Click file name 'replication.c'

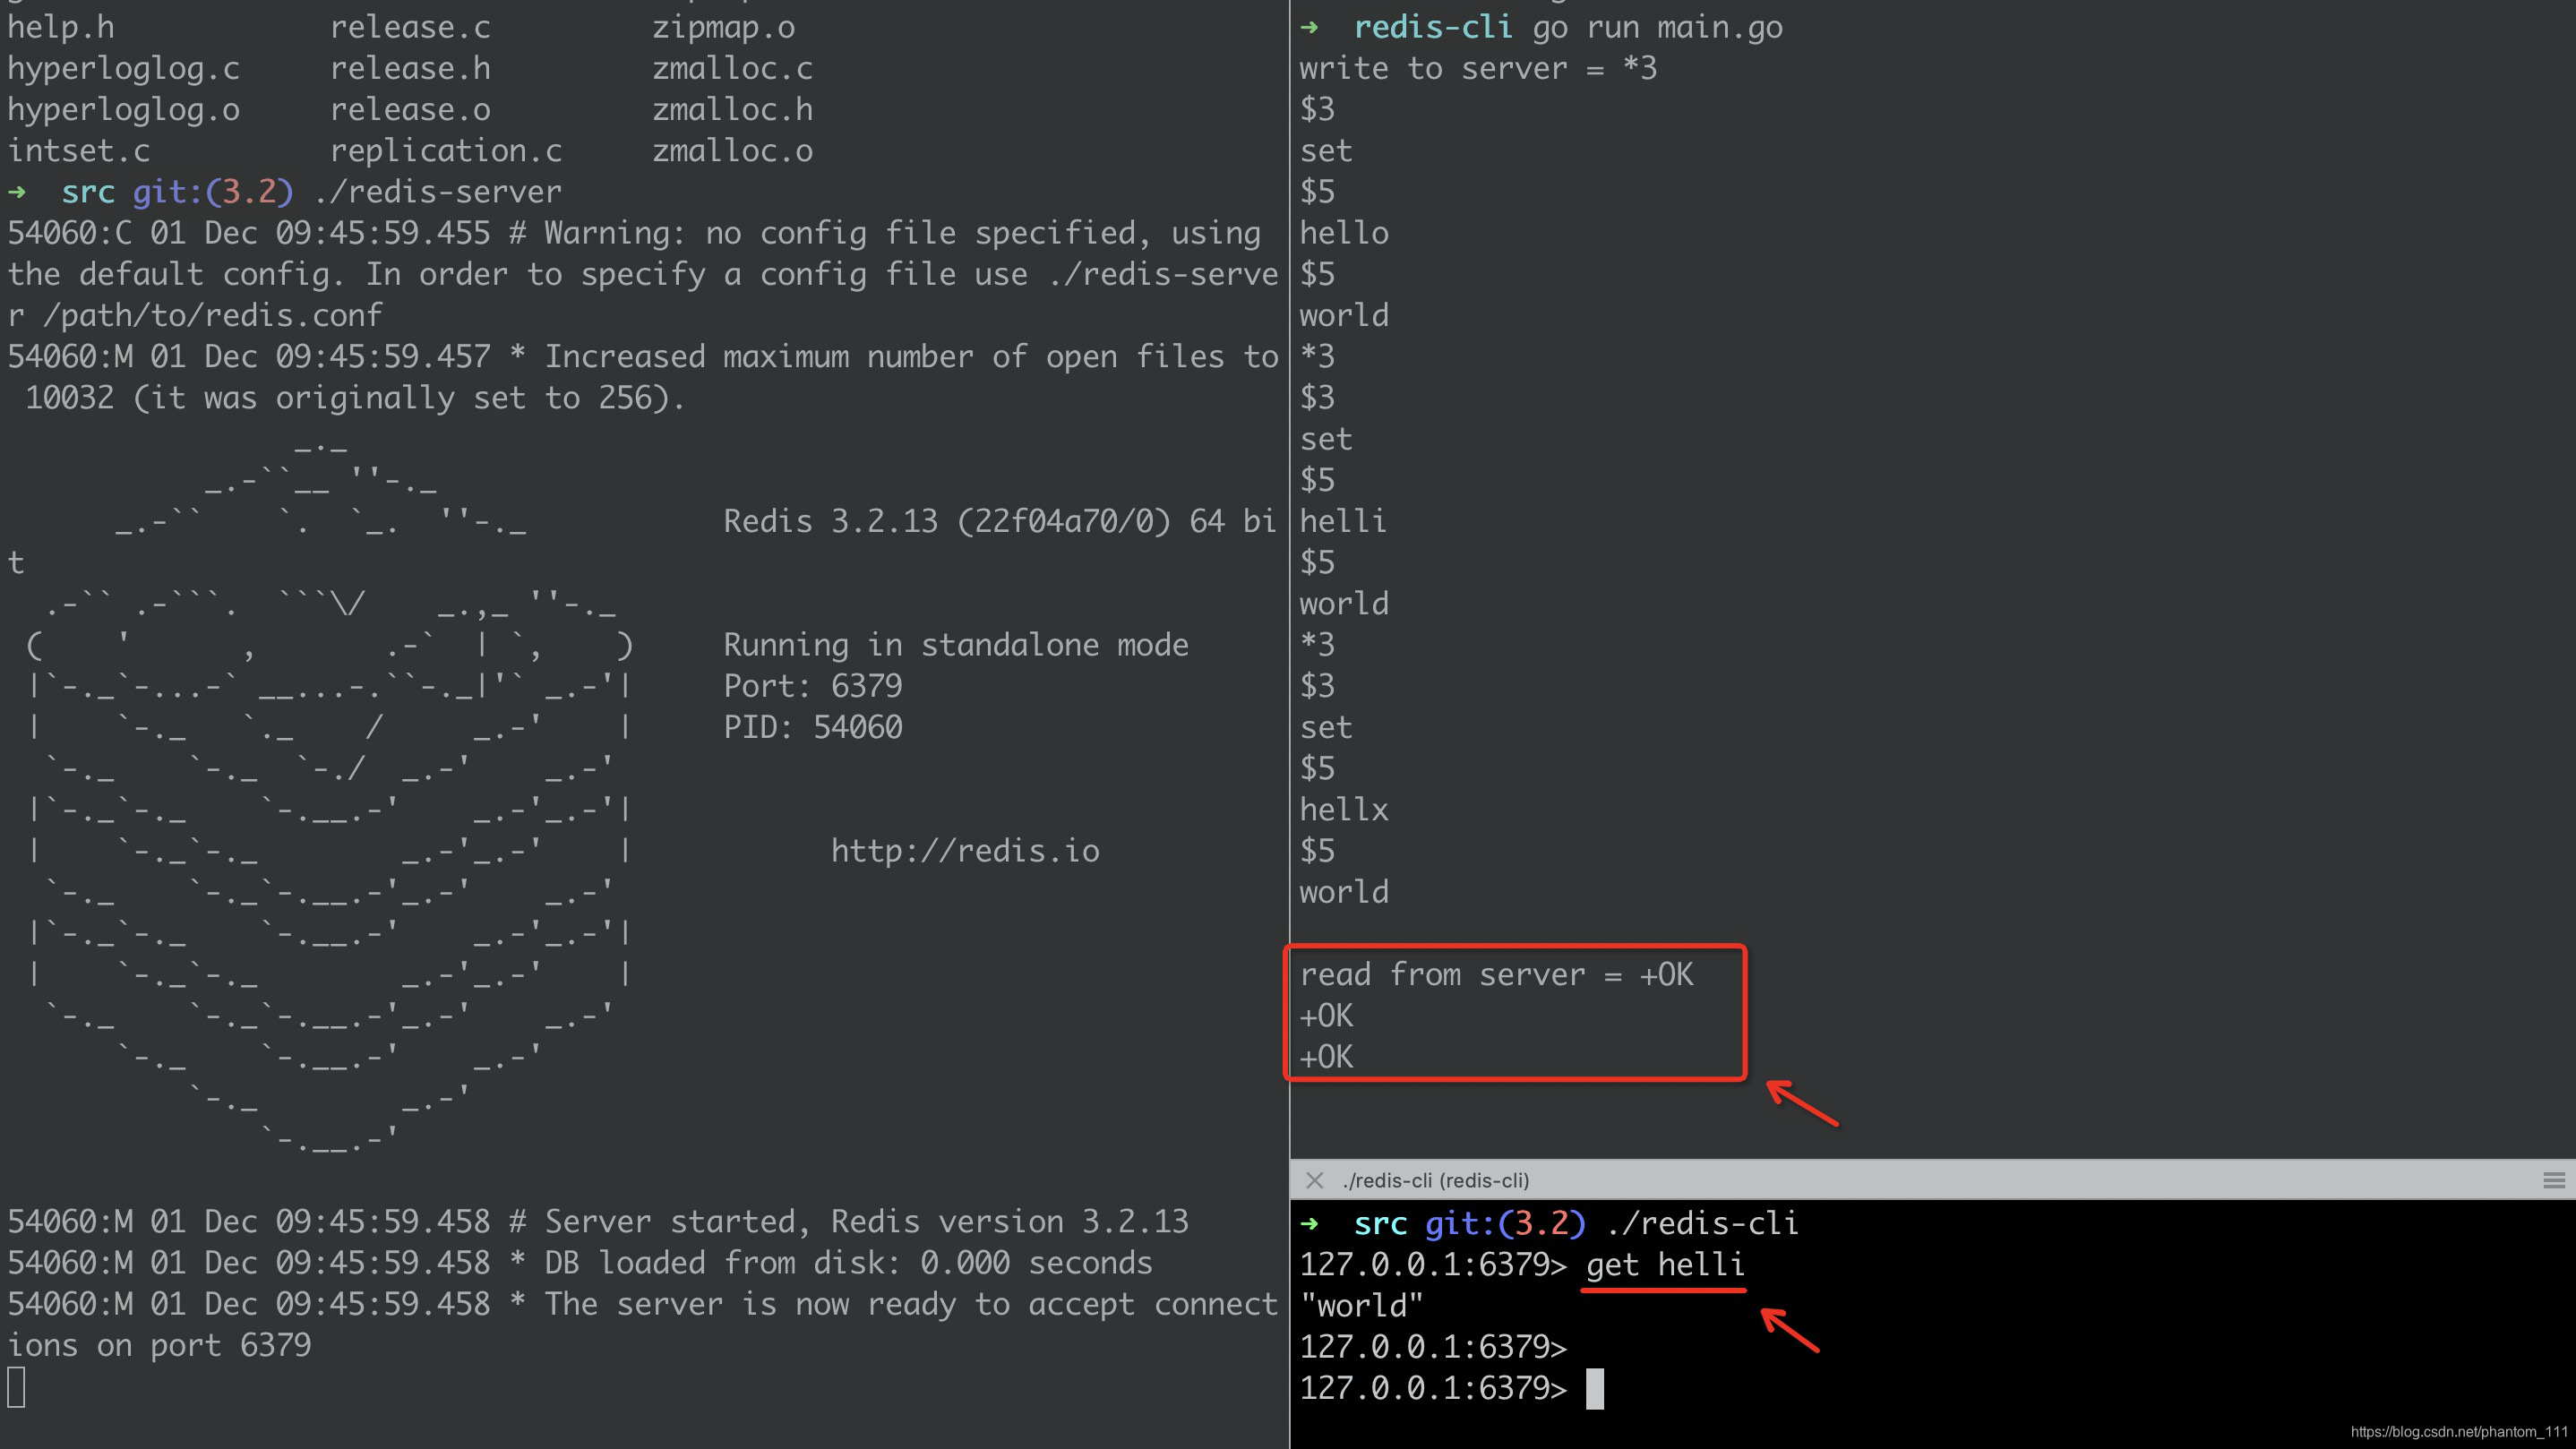446,151
